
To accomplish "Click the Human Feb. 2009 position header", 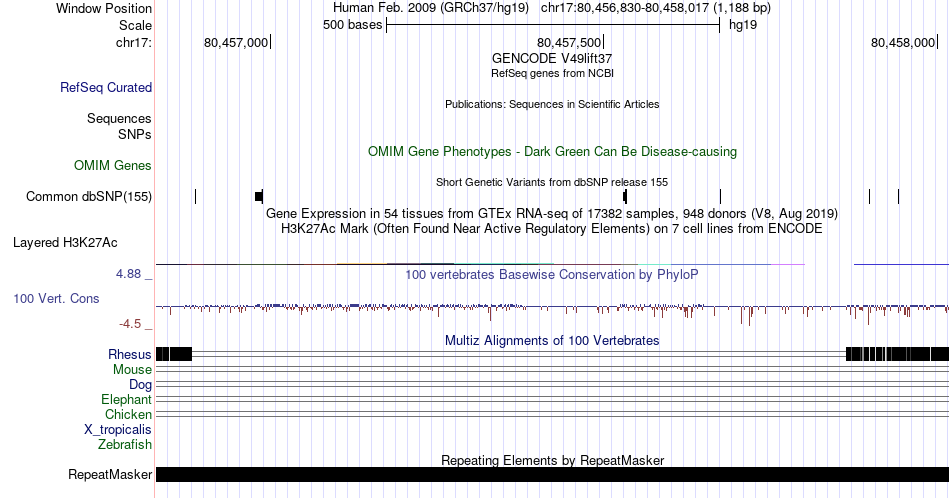I will [x=552, y=8].
